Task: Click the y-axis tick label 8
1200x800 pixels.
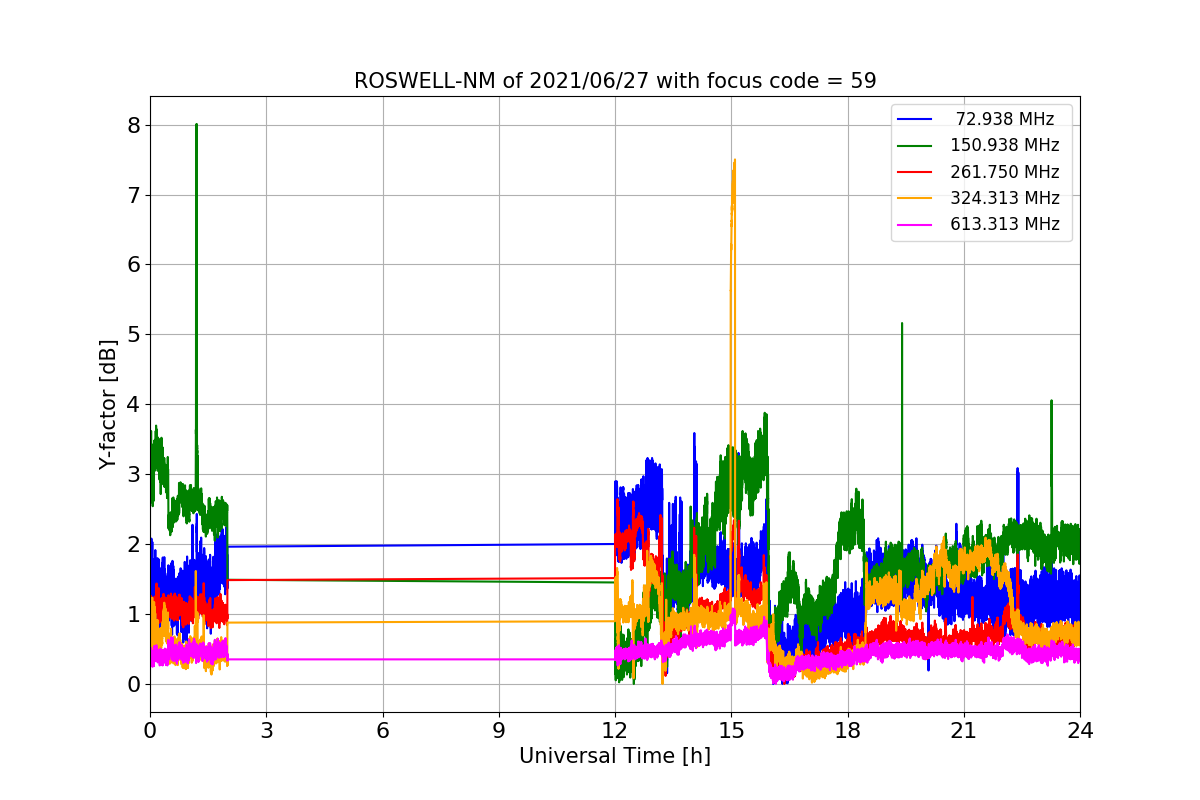Action: [x=133, y=126]
